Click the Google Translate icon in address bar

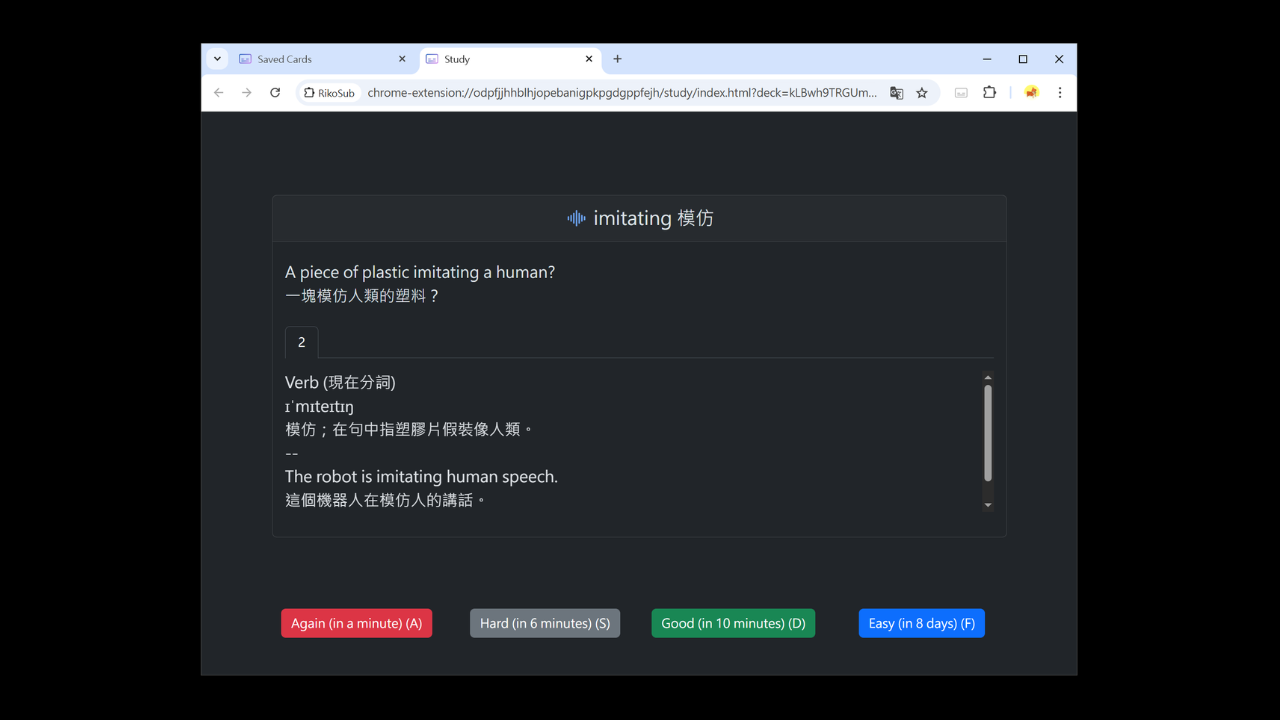coord(896,93)
